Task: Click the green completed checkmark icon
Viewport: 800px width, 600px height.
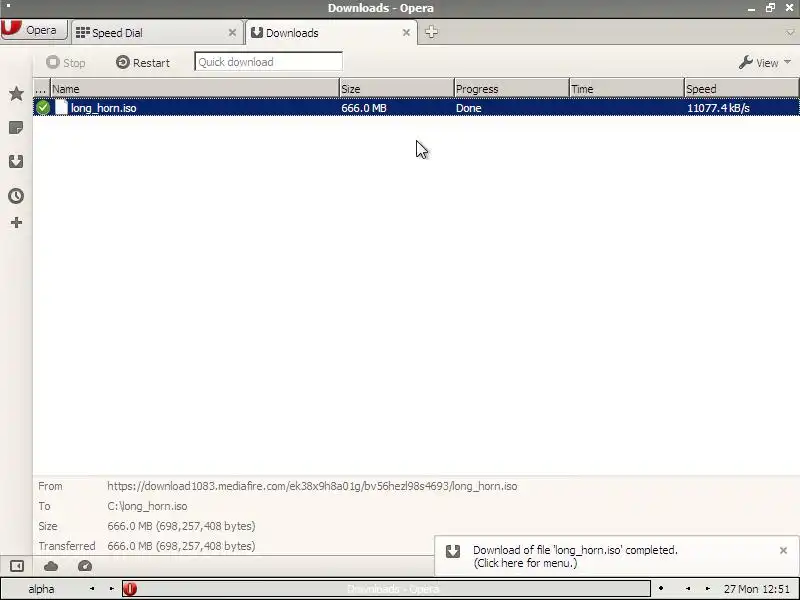Action: [43, 108]
